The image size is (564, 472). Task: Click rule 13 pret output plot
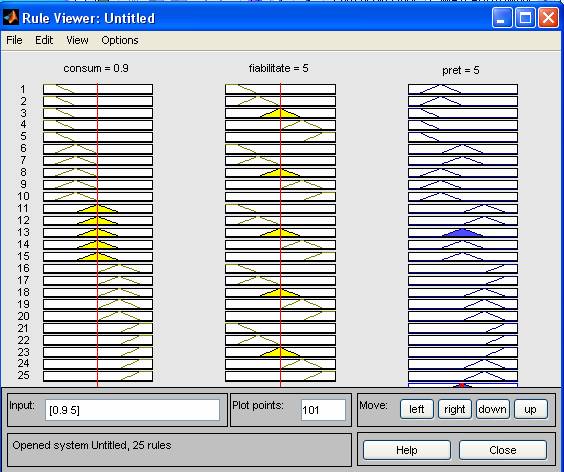[x=463, y=232]
